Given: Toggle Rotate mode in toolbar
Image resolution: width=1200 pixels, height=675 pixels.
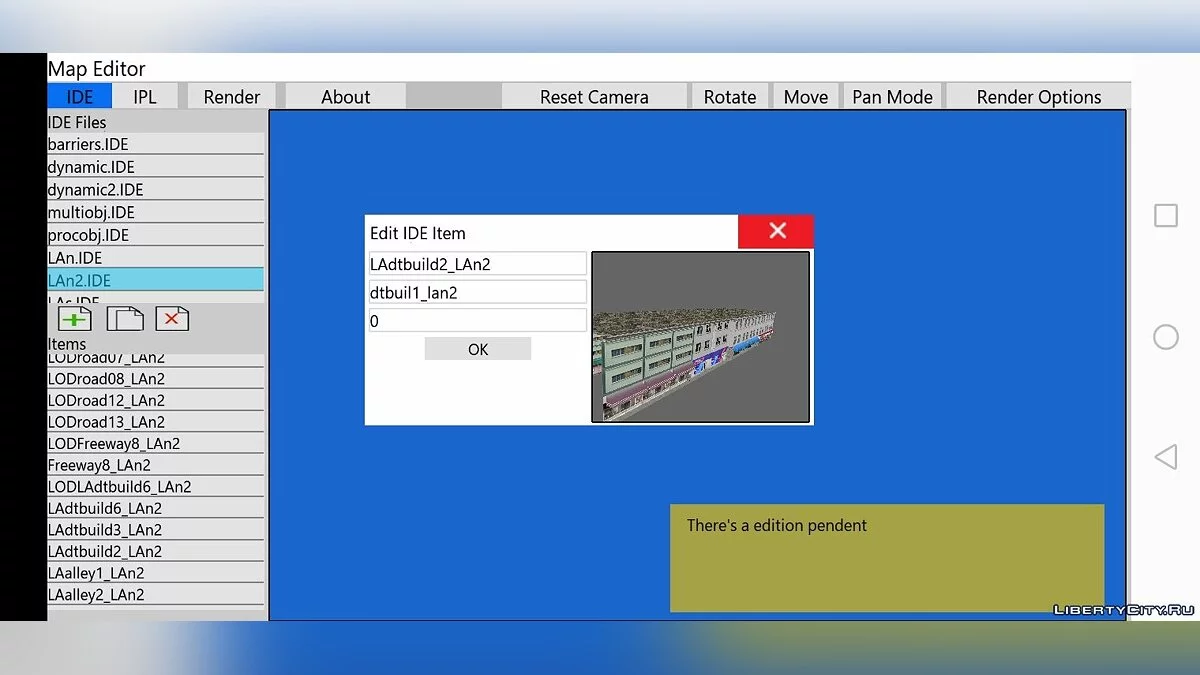Looking at the screenshot, I should pos(730,97).
